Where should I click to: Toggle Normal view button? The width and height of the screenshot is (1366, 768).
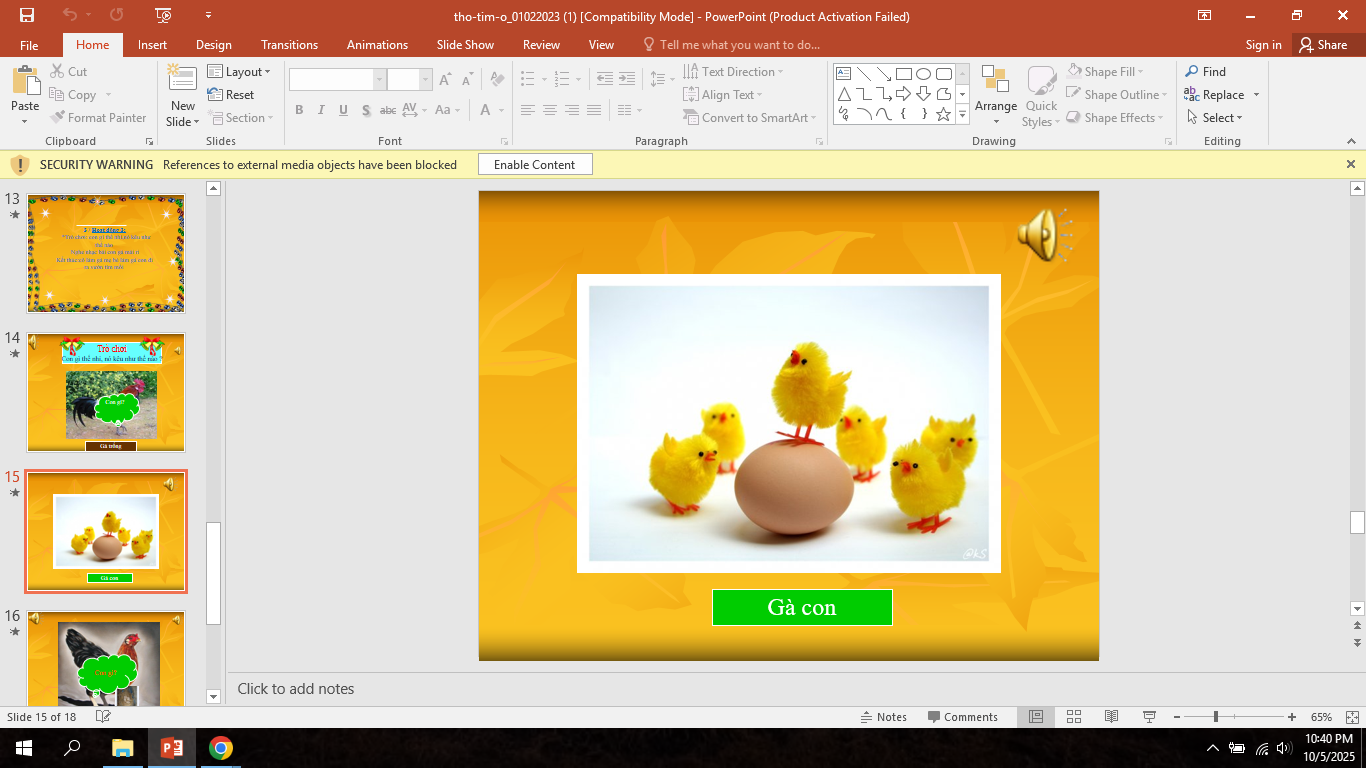coord(1036,717)
